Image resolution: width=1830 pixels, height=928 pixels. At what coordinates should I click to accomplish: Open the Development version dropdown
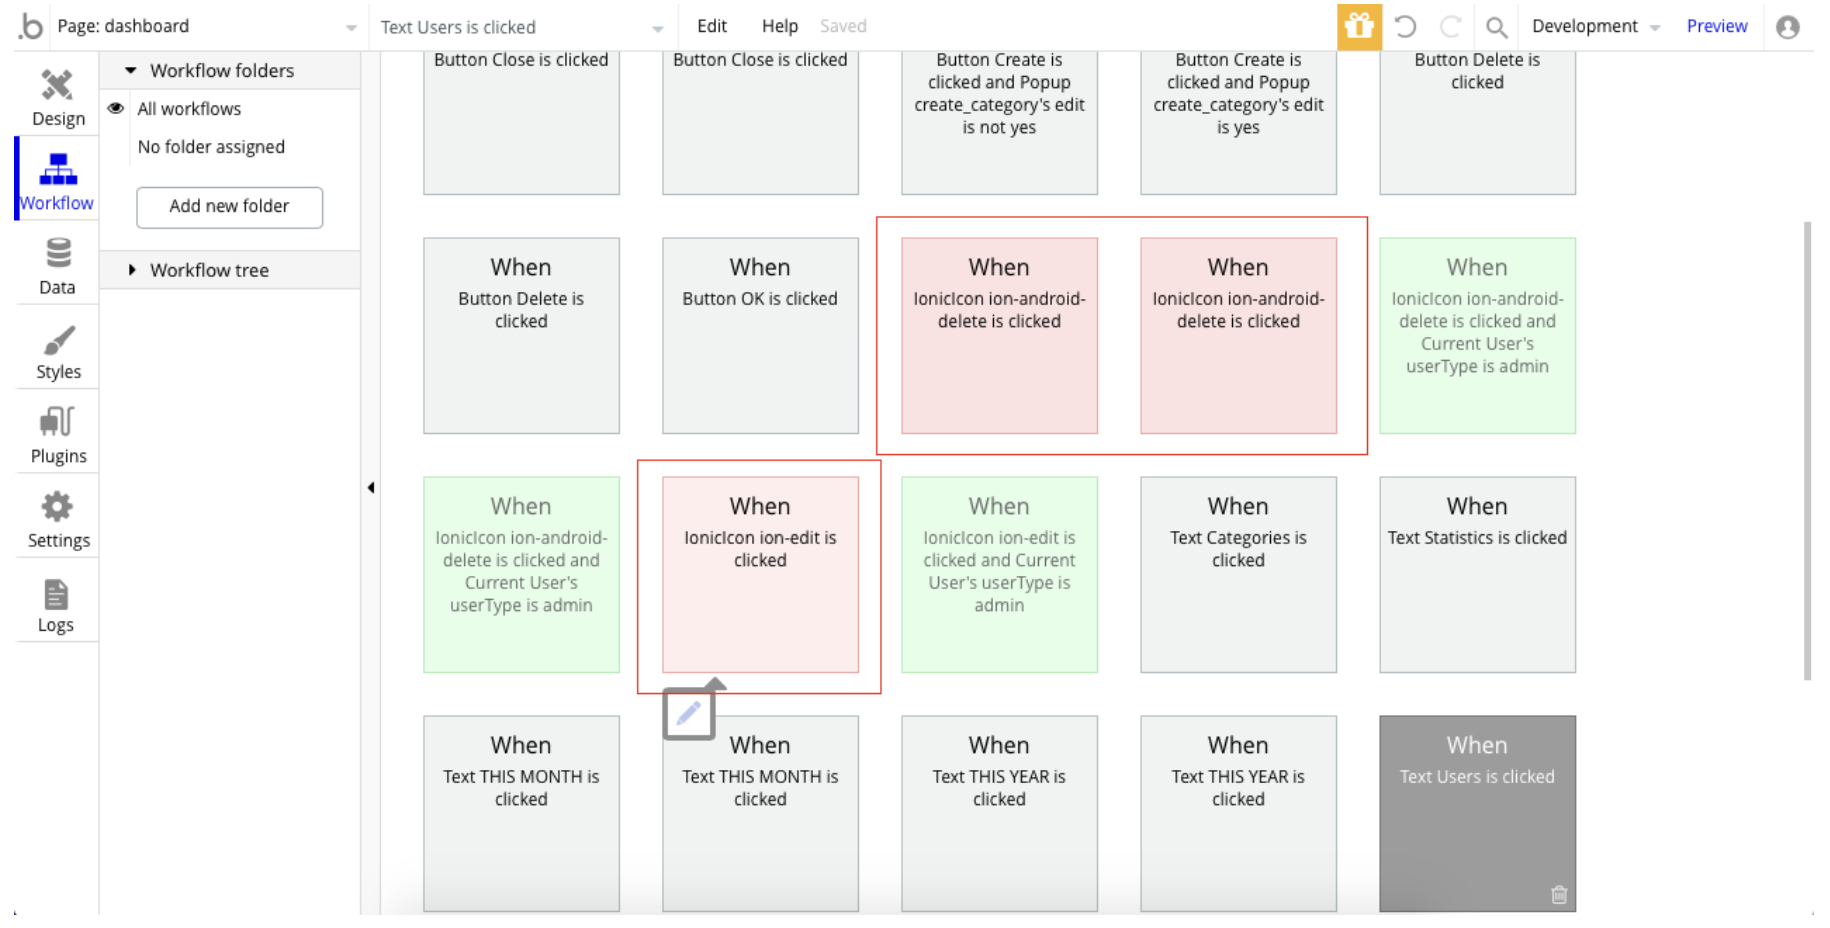[1595, 27]
